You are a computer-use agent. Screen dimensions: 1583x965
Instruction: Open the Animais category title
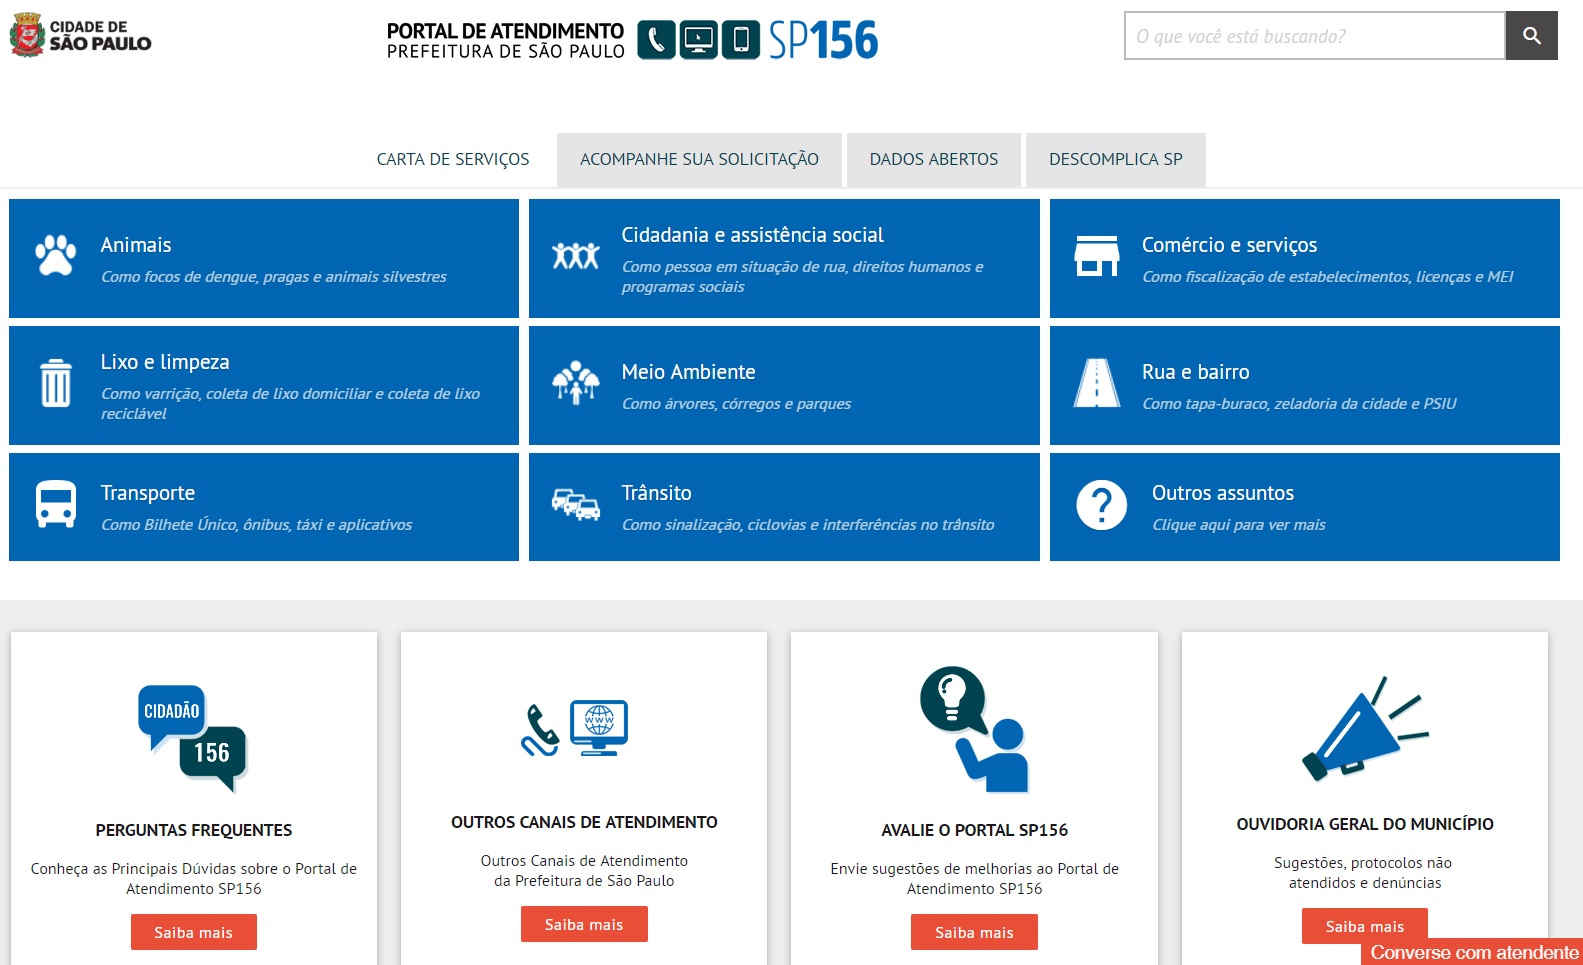point(136,245)
